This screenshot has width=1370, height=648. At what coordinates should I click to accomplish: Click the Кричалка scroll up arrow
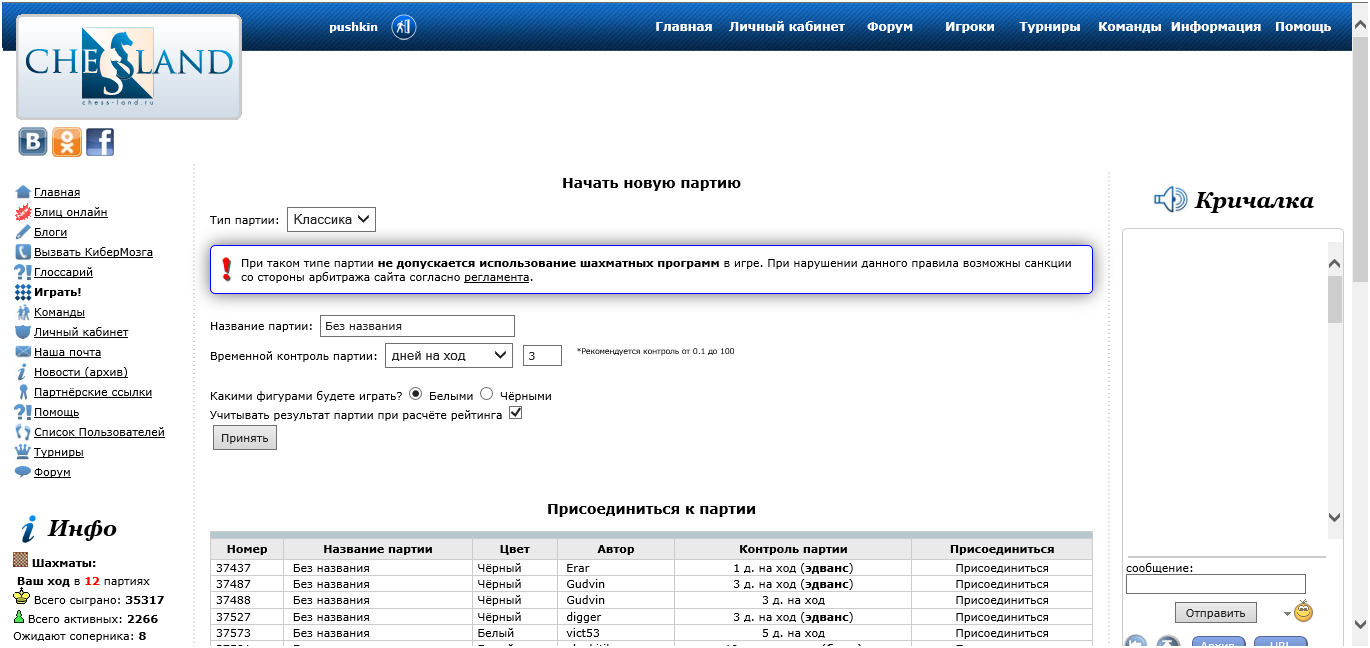click(x=1335, y=262)
